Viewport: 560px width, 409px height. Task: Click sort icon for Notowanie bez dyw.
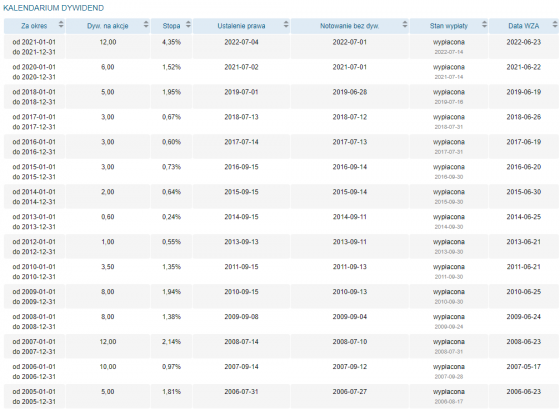tap(405, 24)
